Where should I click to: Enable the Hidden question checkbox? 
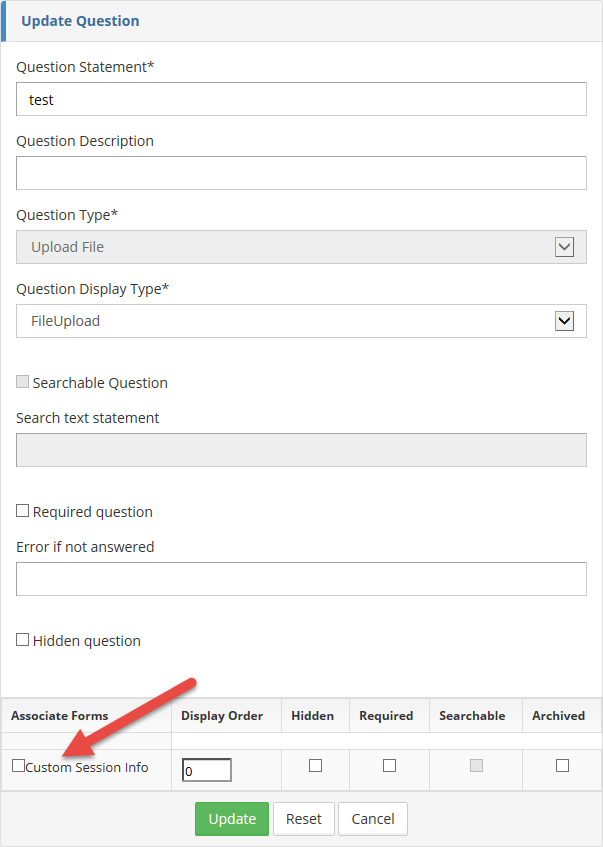[23, 640]
